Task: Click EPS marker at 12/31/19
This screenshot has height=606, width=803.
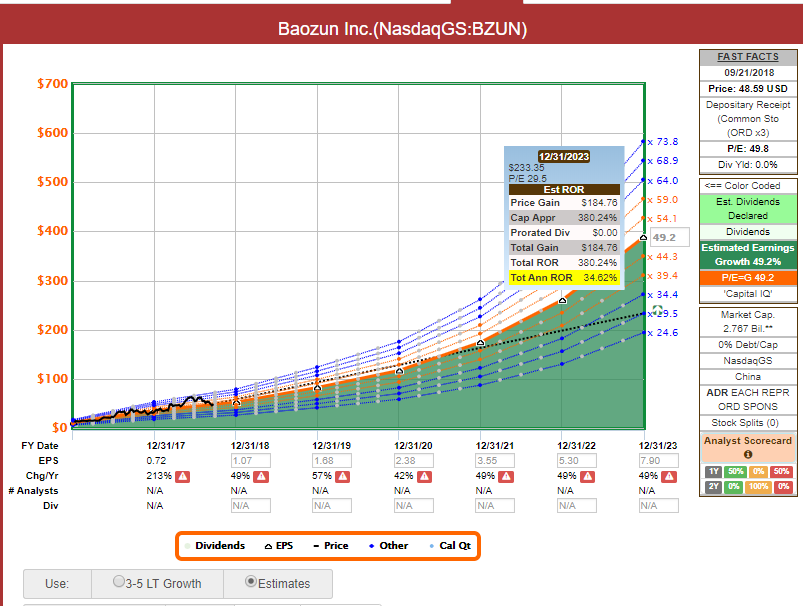Action: (318, 388)
